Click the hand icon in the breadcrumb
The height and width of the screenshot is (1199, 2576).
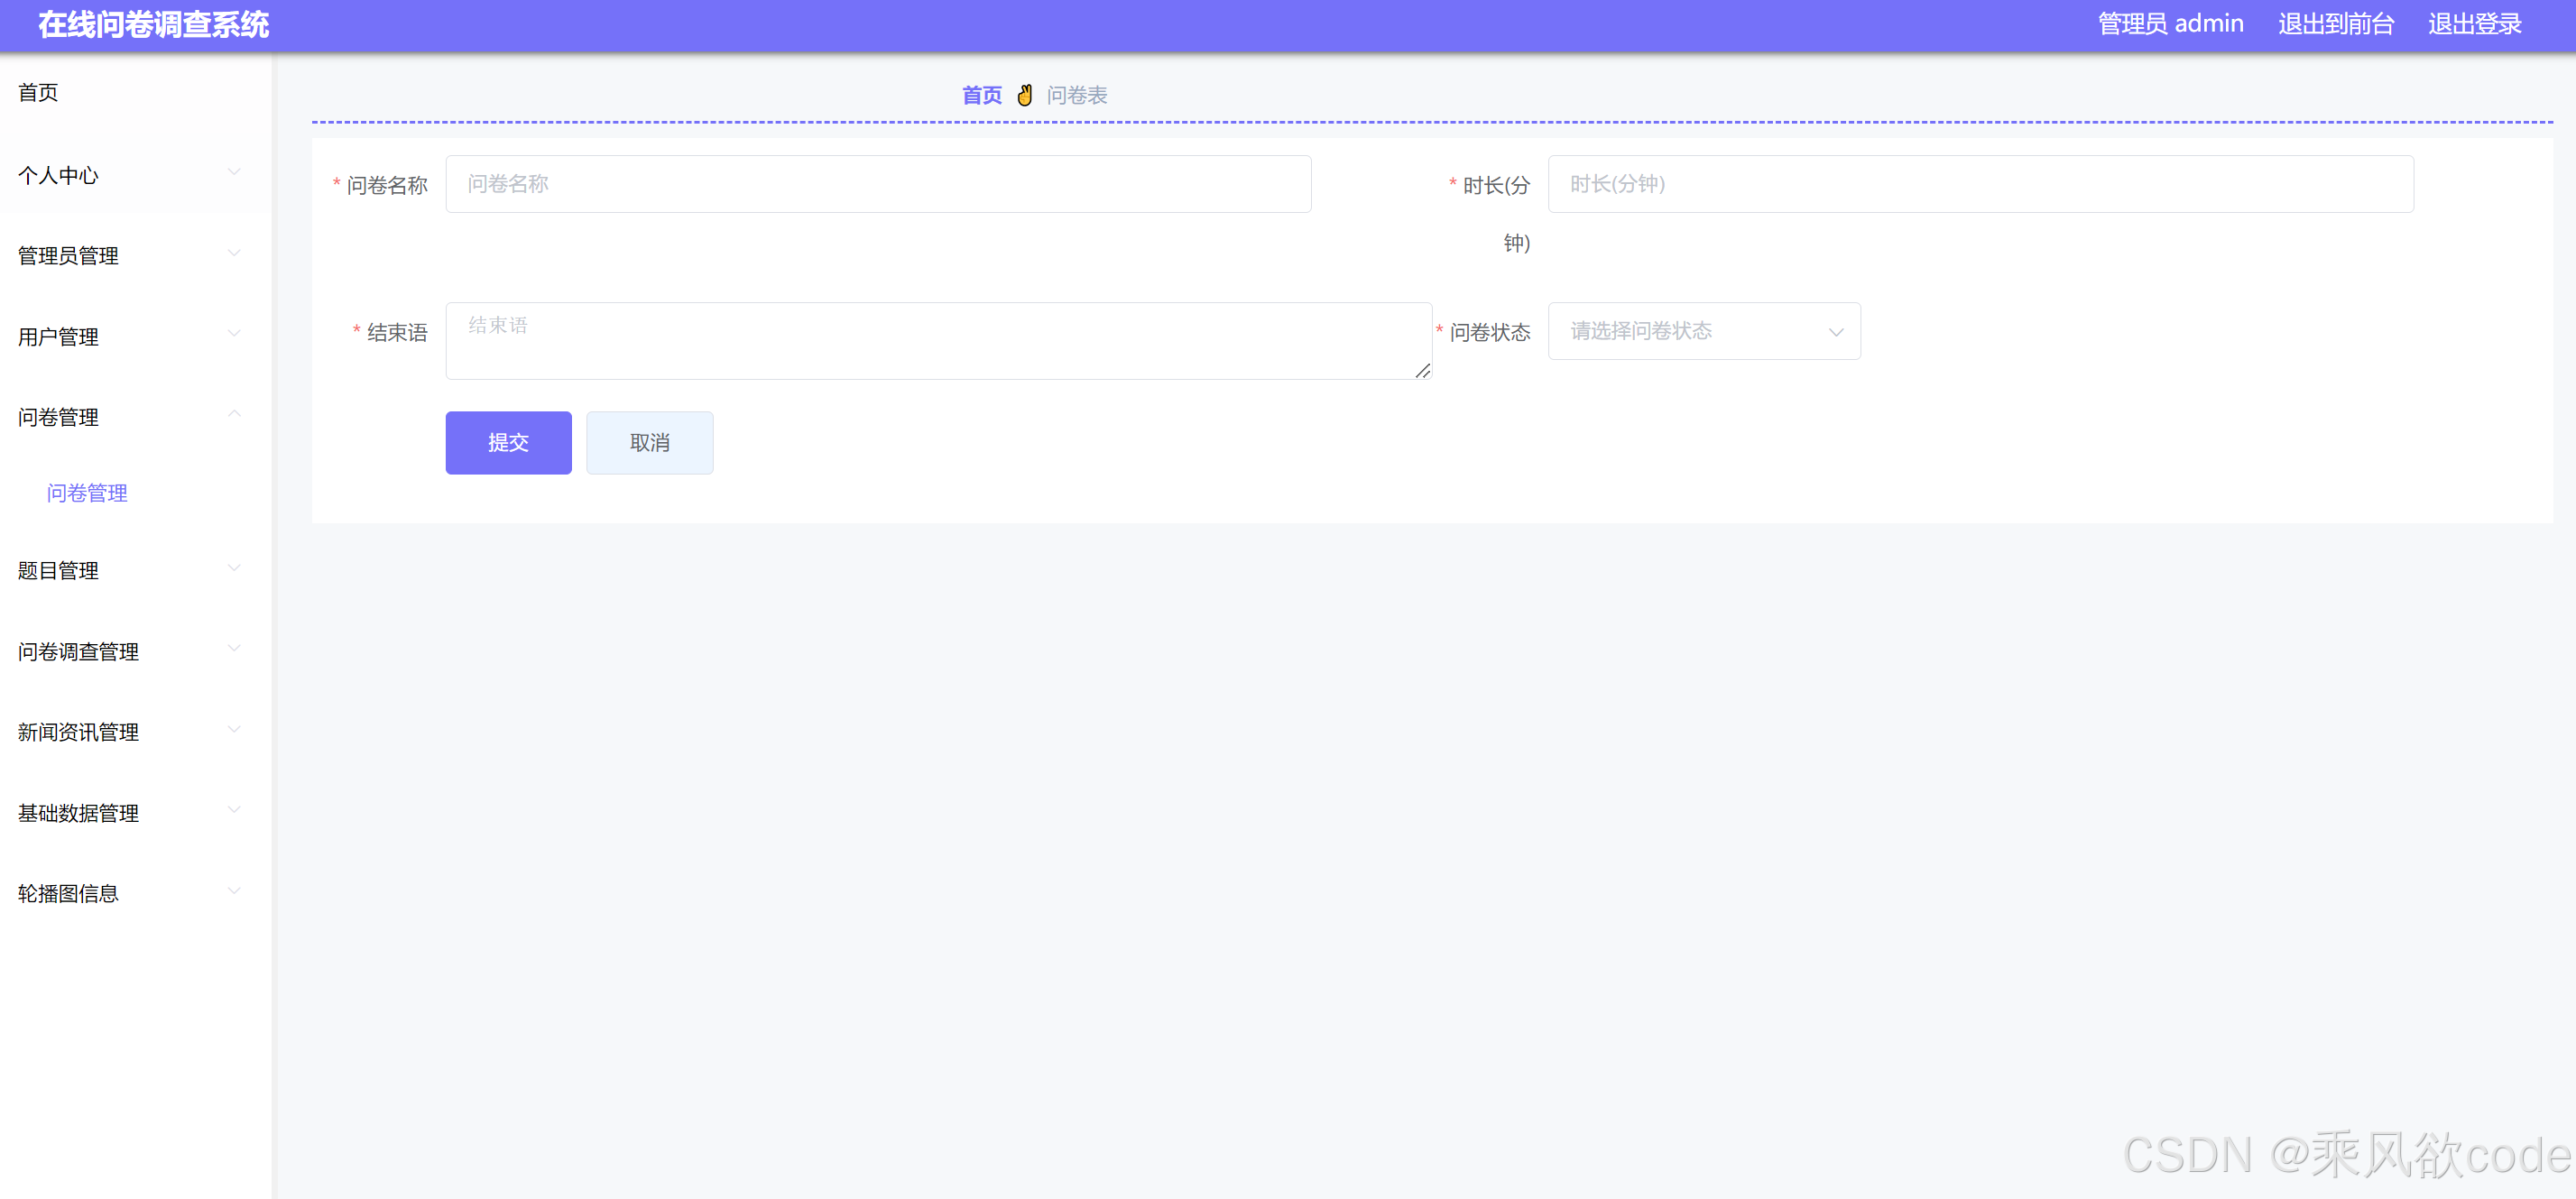pyautogui.click(x=1024, y=95)
